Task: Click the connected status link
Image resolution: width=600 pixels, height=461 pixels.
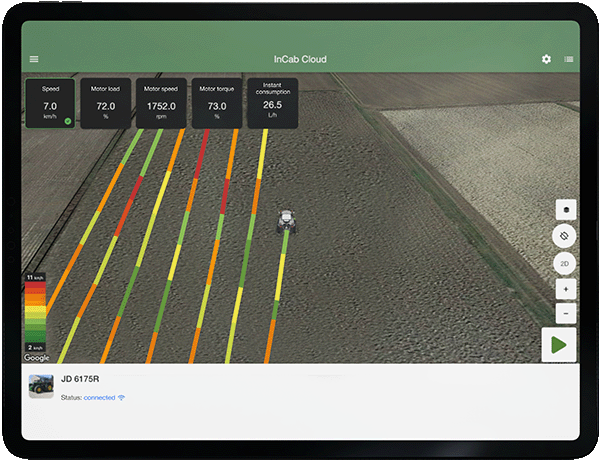Action: [99, 397]
